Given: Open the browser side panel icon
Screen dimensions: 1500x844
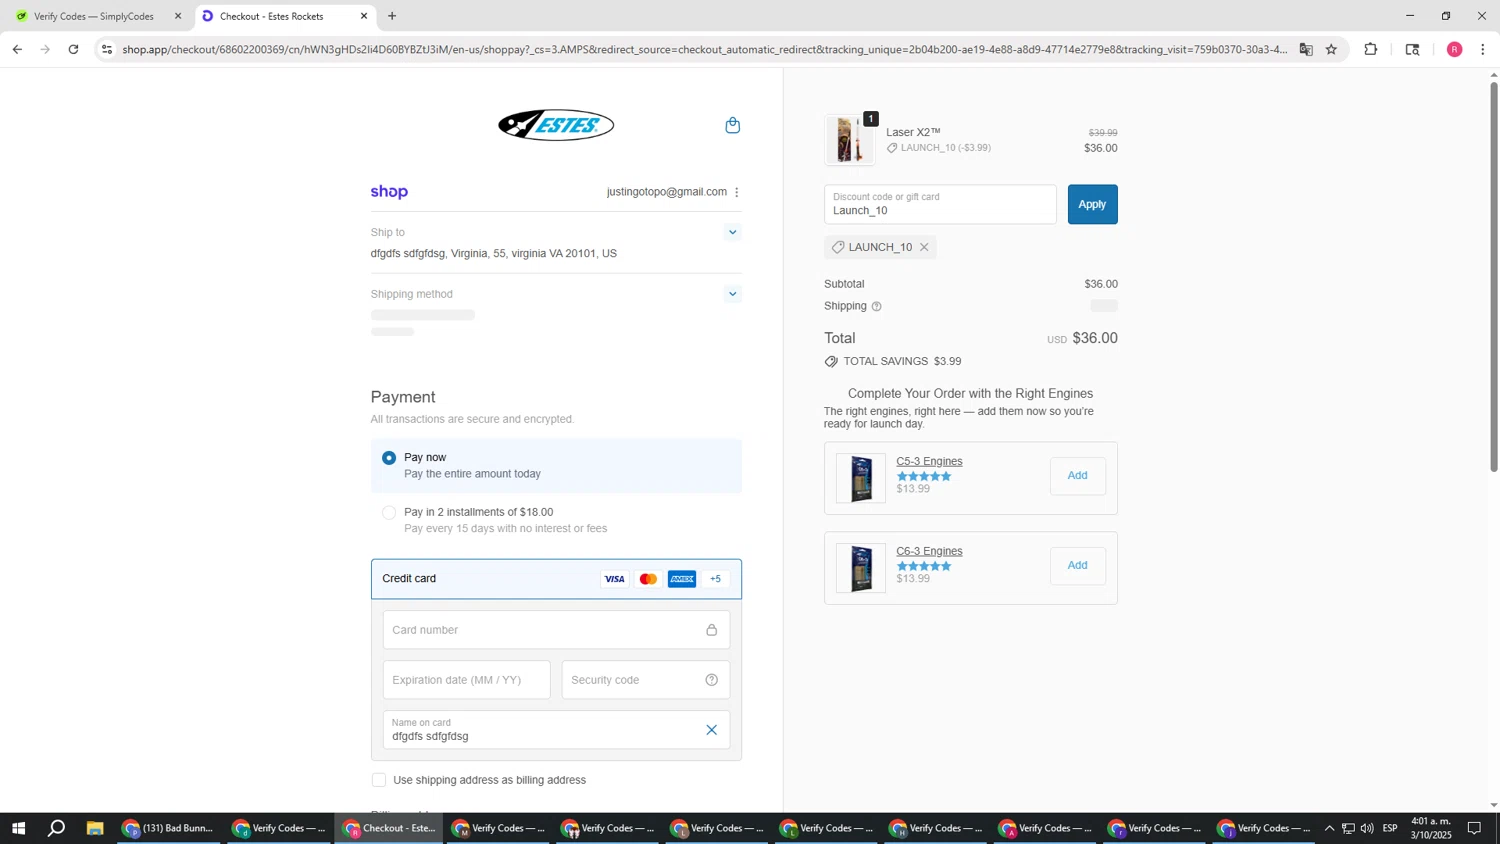Looking at the screenshot, I should coord(1413,49).
